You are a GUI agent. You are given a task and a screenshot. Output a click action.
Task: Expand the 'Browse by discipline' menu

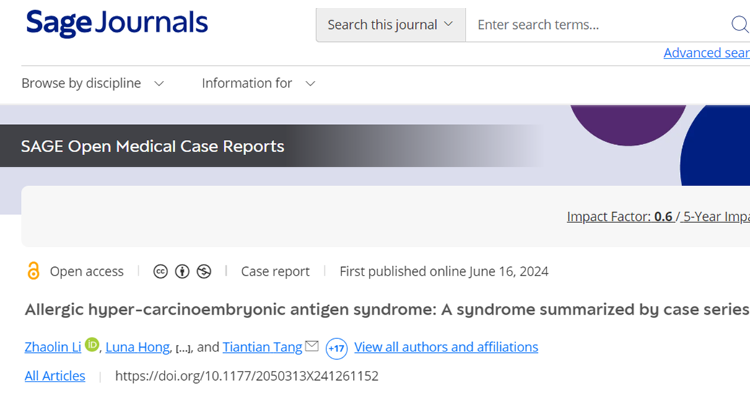pos(93,83)
